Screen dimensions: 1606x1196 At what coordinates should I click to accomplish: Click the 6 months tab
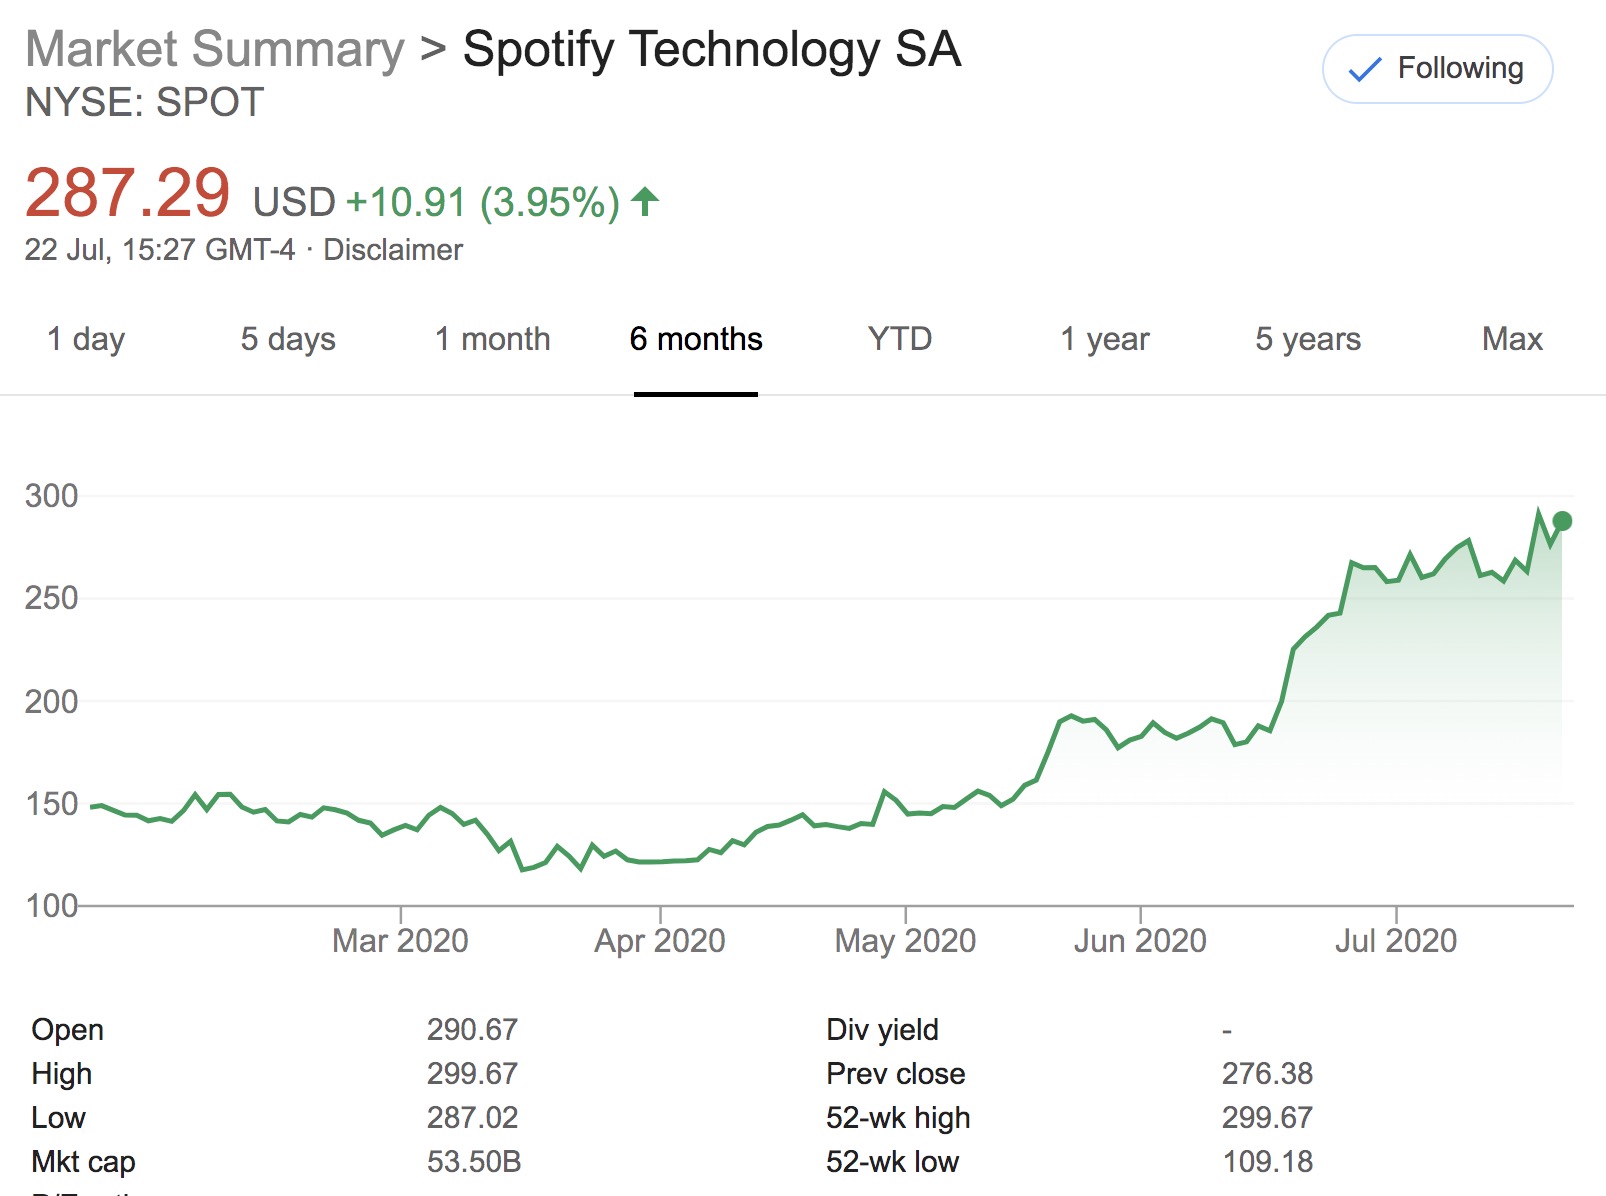[x=696, y=339]
